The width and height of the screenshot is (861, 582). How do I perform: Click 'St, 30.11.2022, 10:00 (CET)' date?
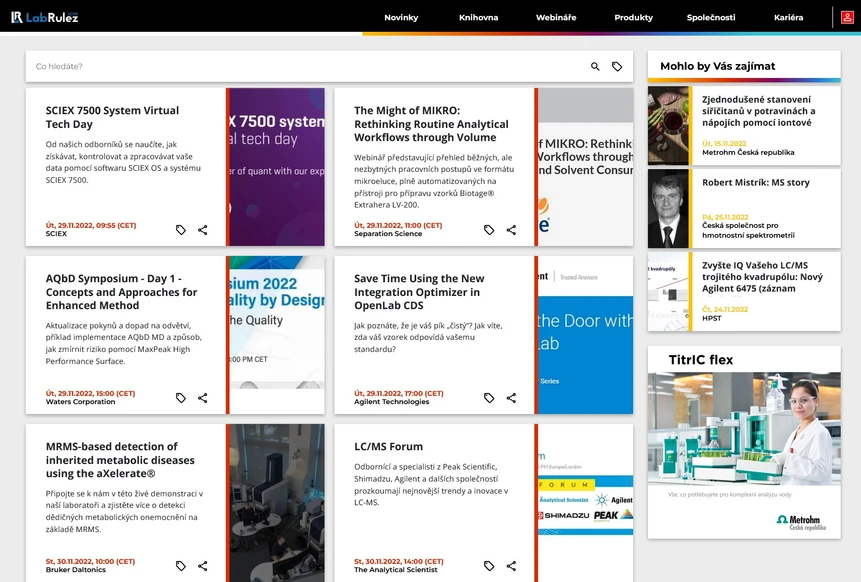click(x=90, y=561)
